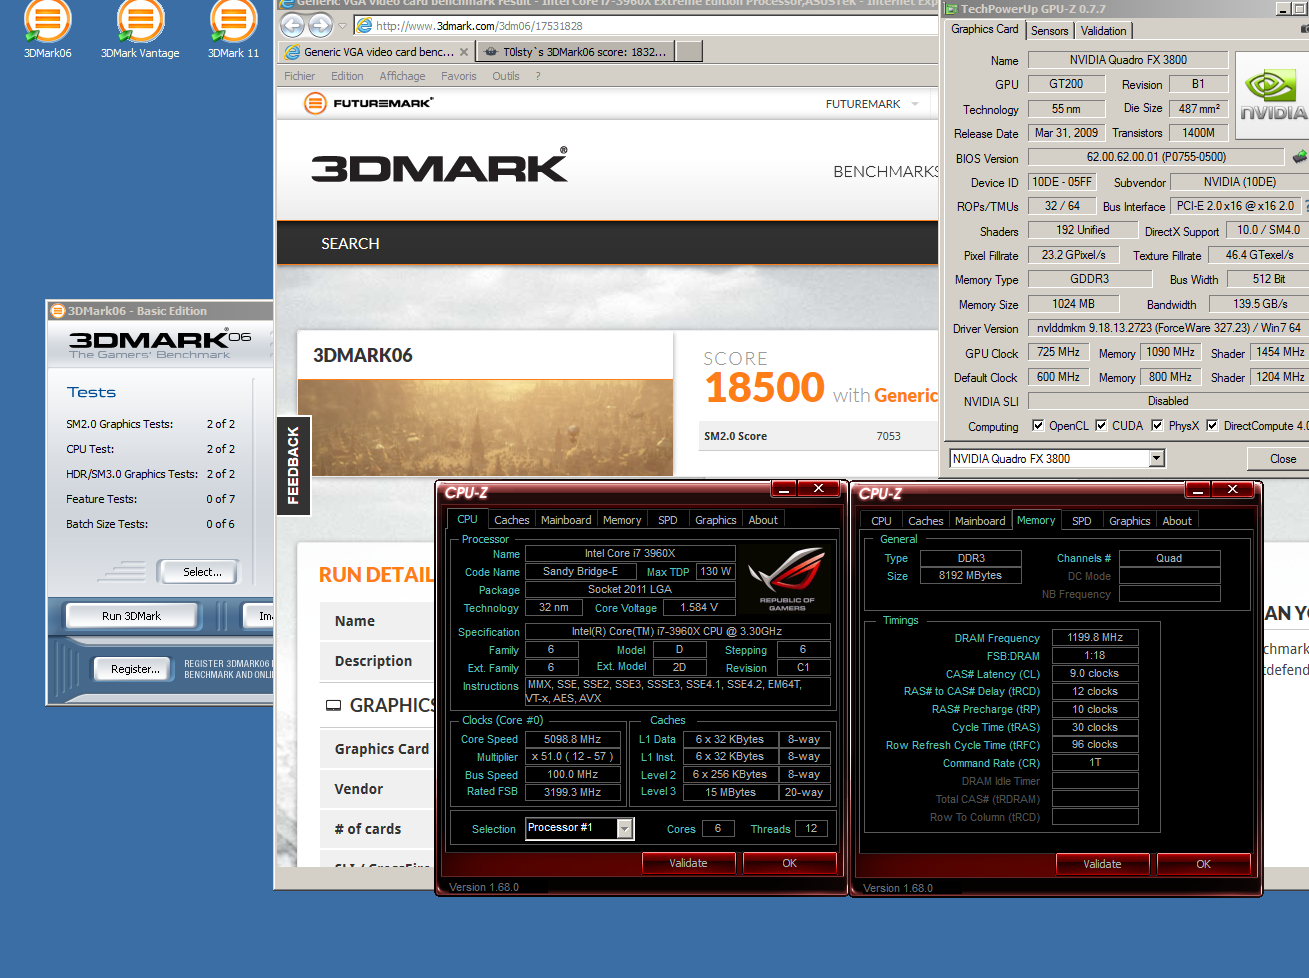Click the 18500 score value
The width and height of the screenshot is (1309, 978).
pos(765,388)
